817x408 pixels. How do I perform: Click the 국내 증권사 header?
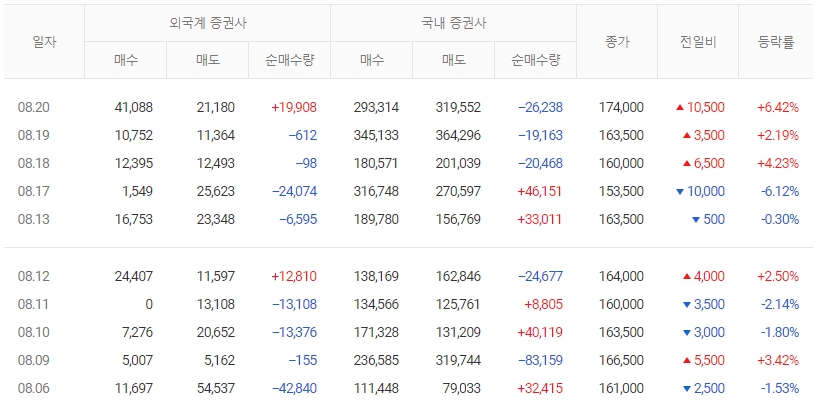453,23
